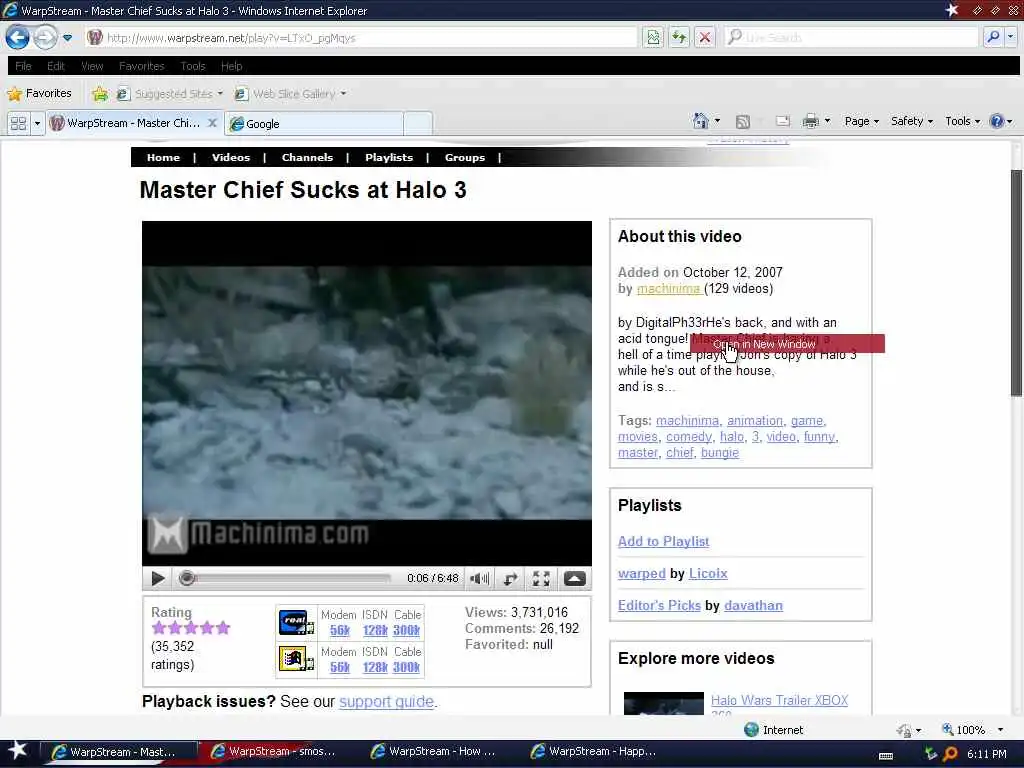Go to Home in site navigation
Viewport: 1024px width, 768px height.
point(163,157)
